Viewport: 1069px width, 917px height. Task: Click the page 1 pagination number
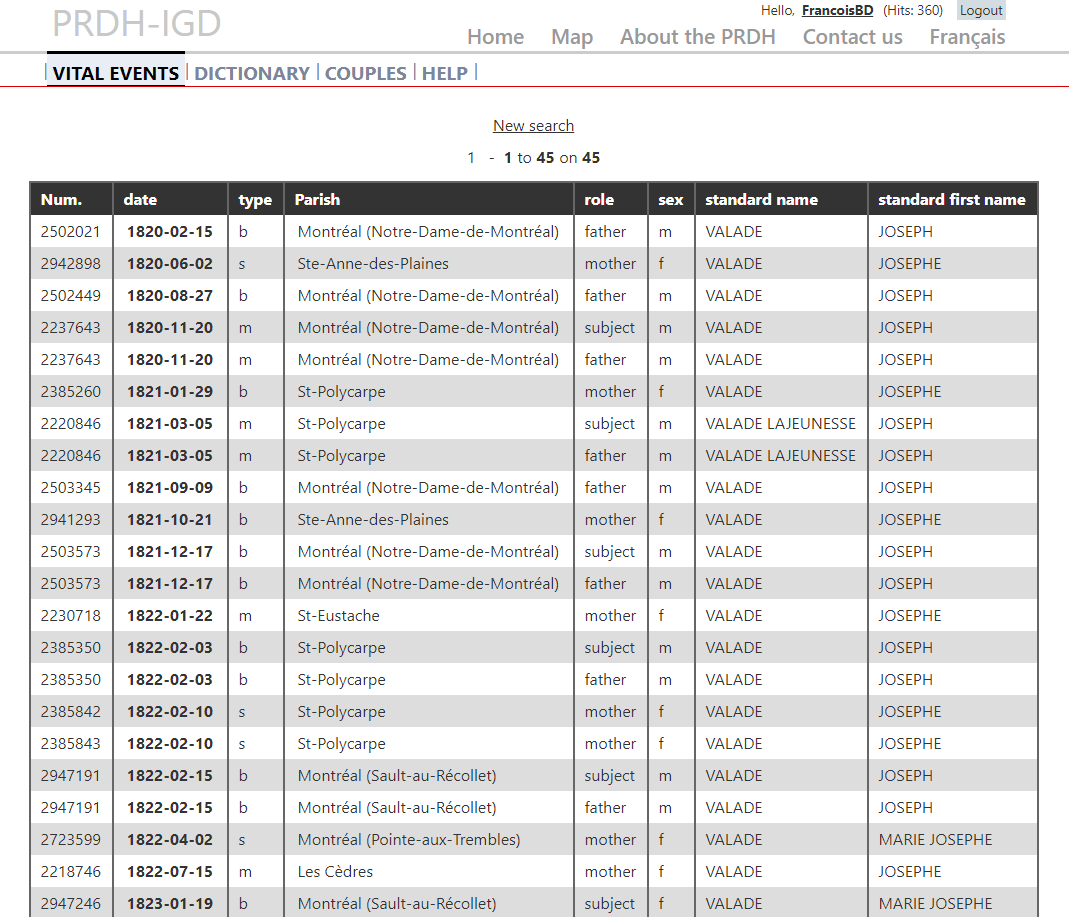click(471, 157)
